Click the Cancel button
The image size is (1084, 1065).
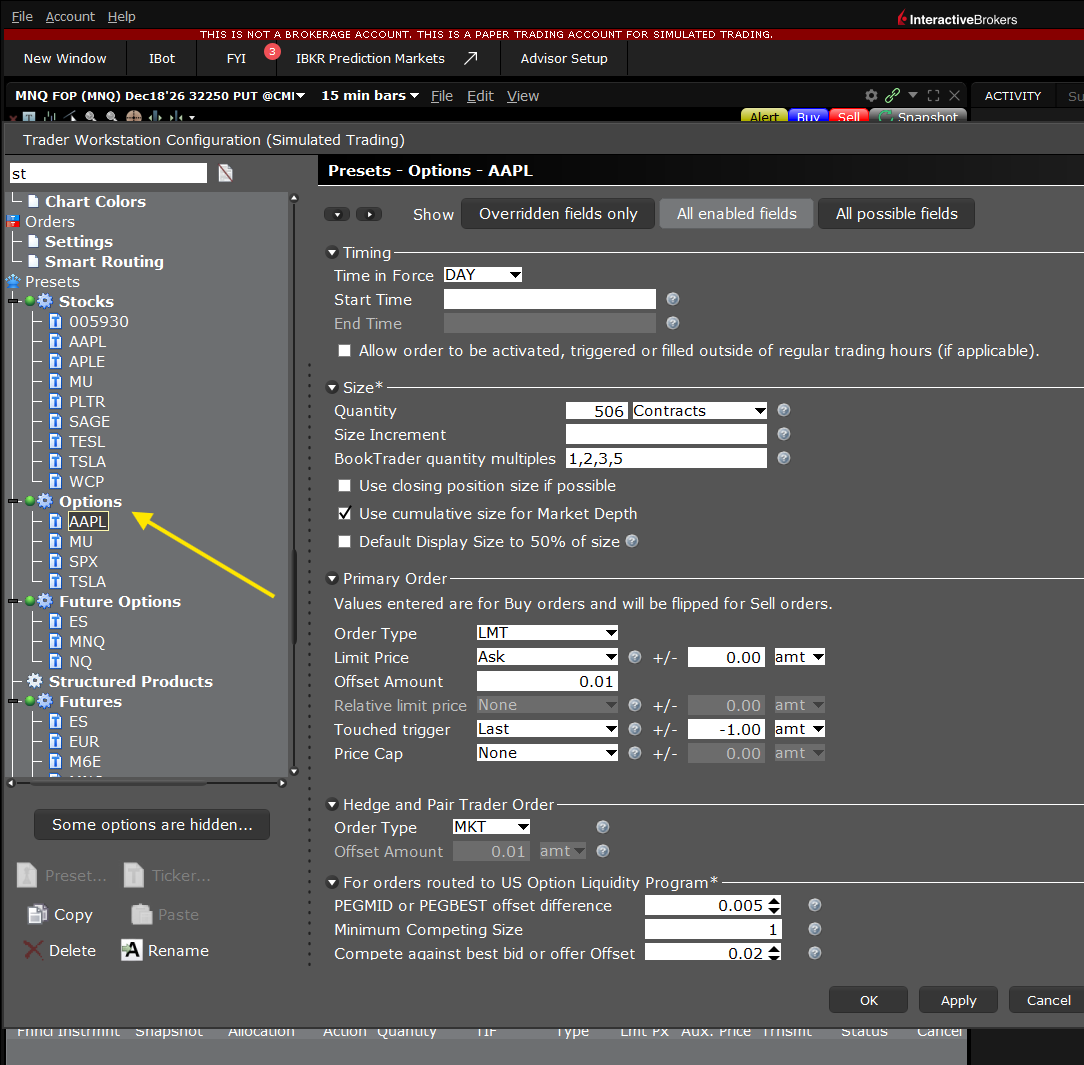(x=1048, y=1000)
